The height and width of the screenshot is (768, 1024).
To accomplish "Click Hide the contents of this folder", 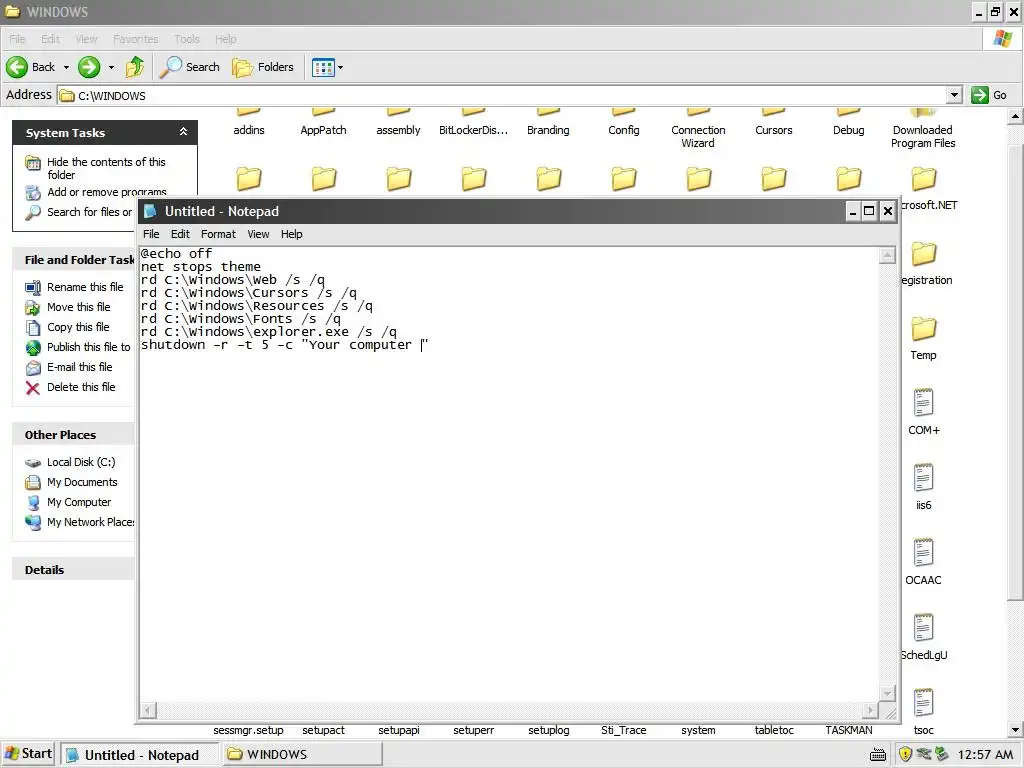I will [106, 168].
